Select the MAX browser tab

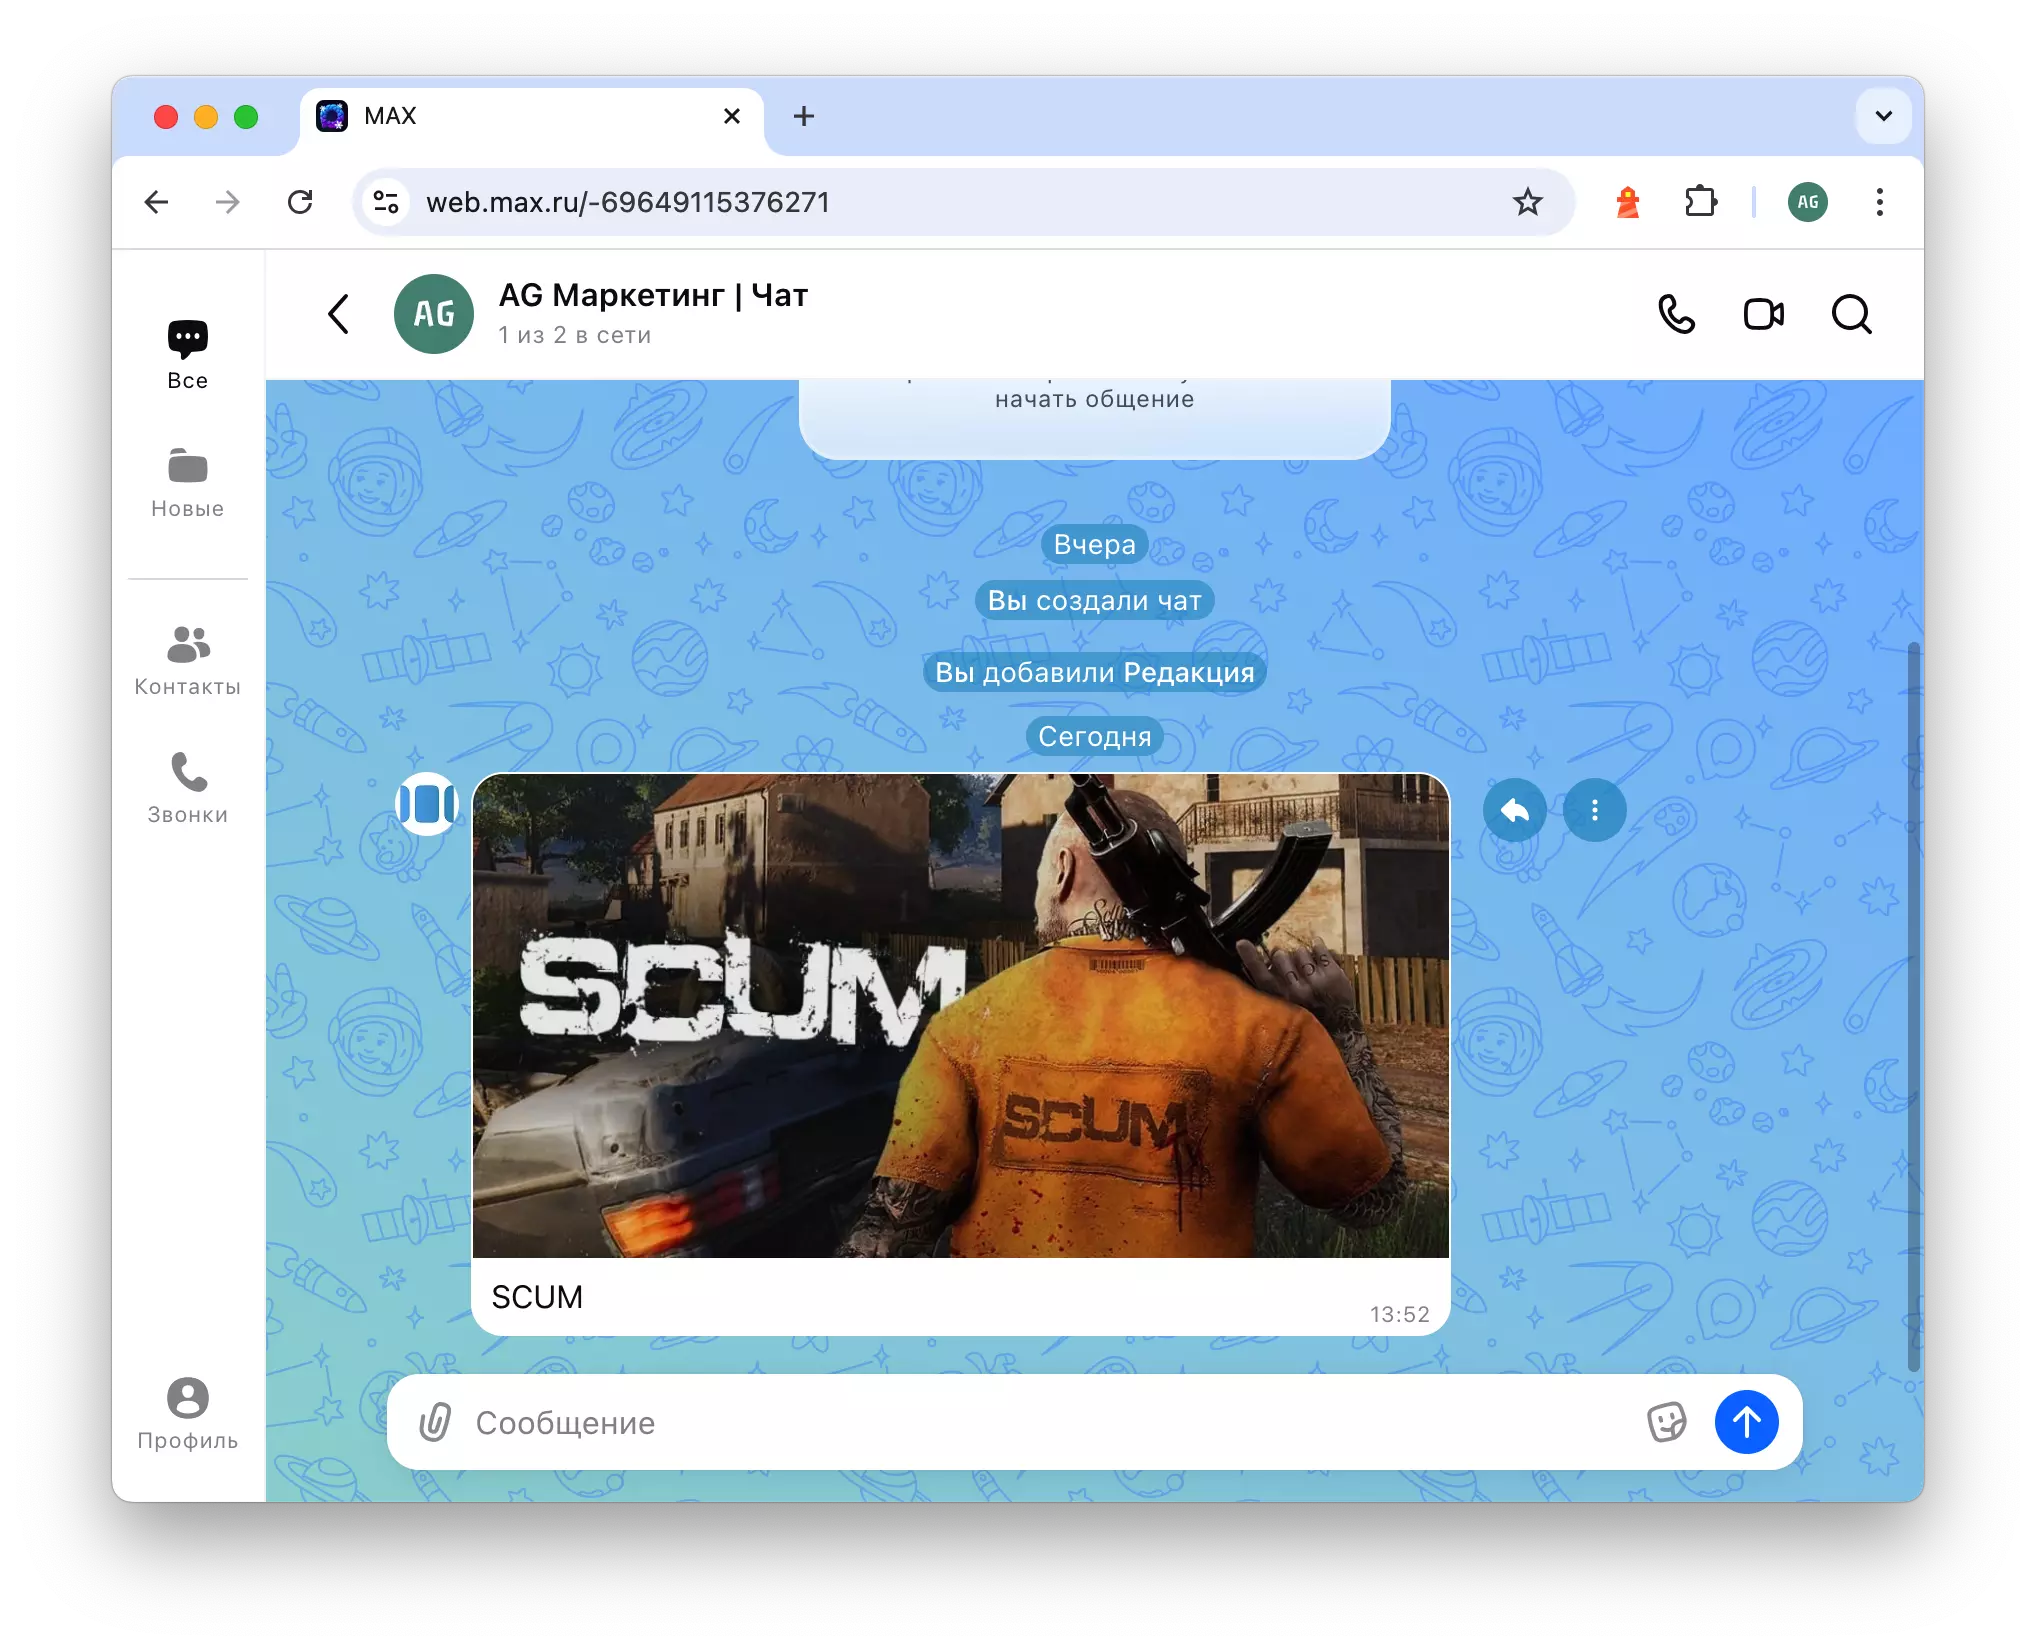click(532, 116)
